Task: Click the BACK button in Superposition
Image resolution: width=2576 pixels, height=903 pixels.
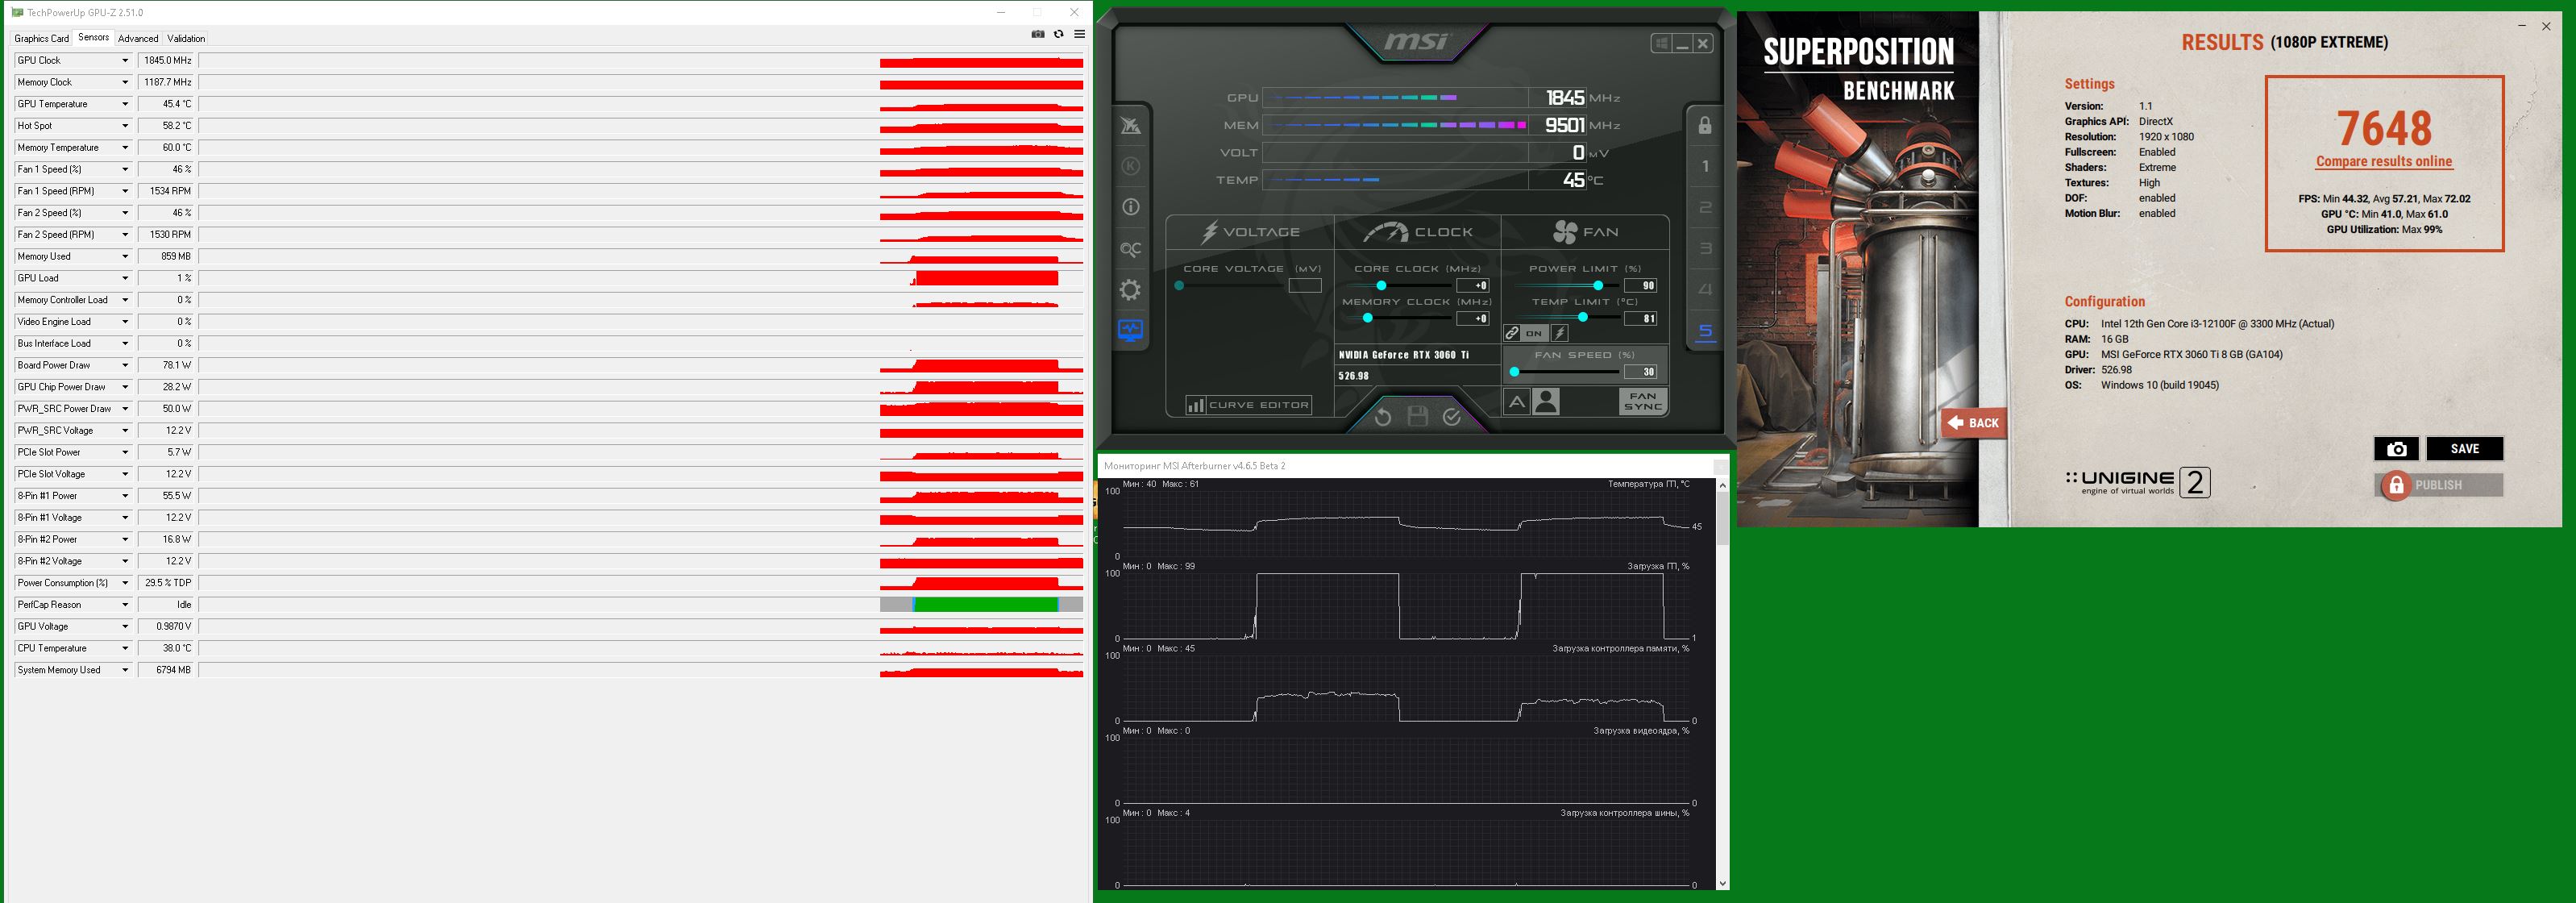Action: coord(1973,423)
